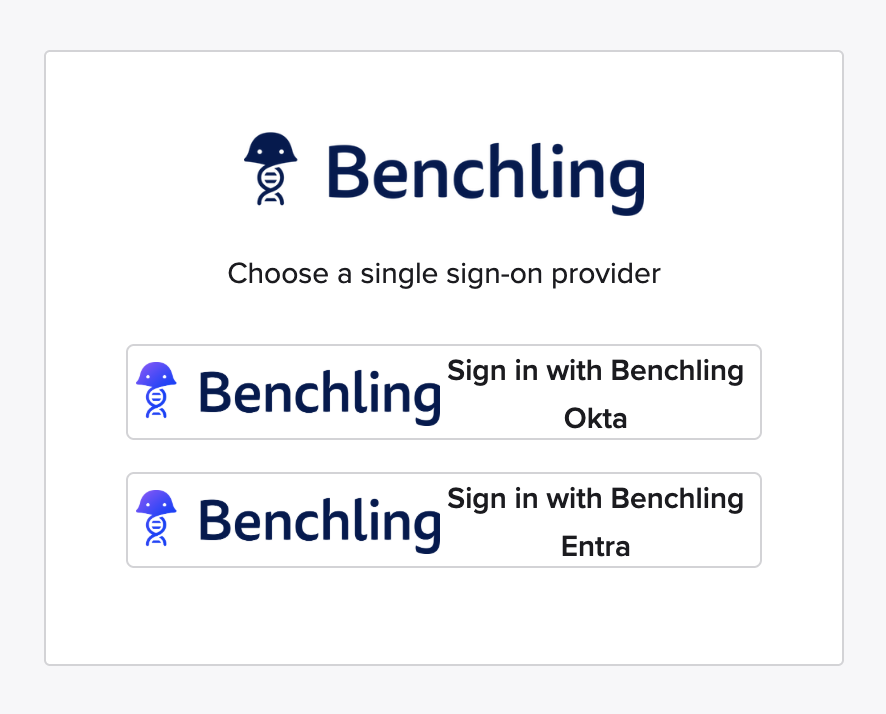
Task: Click the purple mascot icon on Entra button
Action: click(156, 518)
